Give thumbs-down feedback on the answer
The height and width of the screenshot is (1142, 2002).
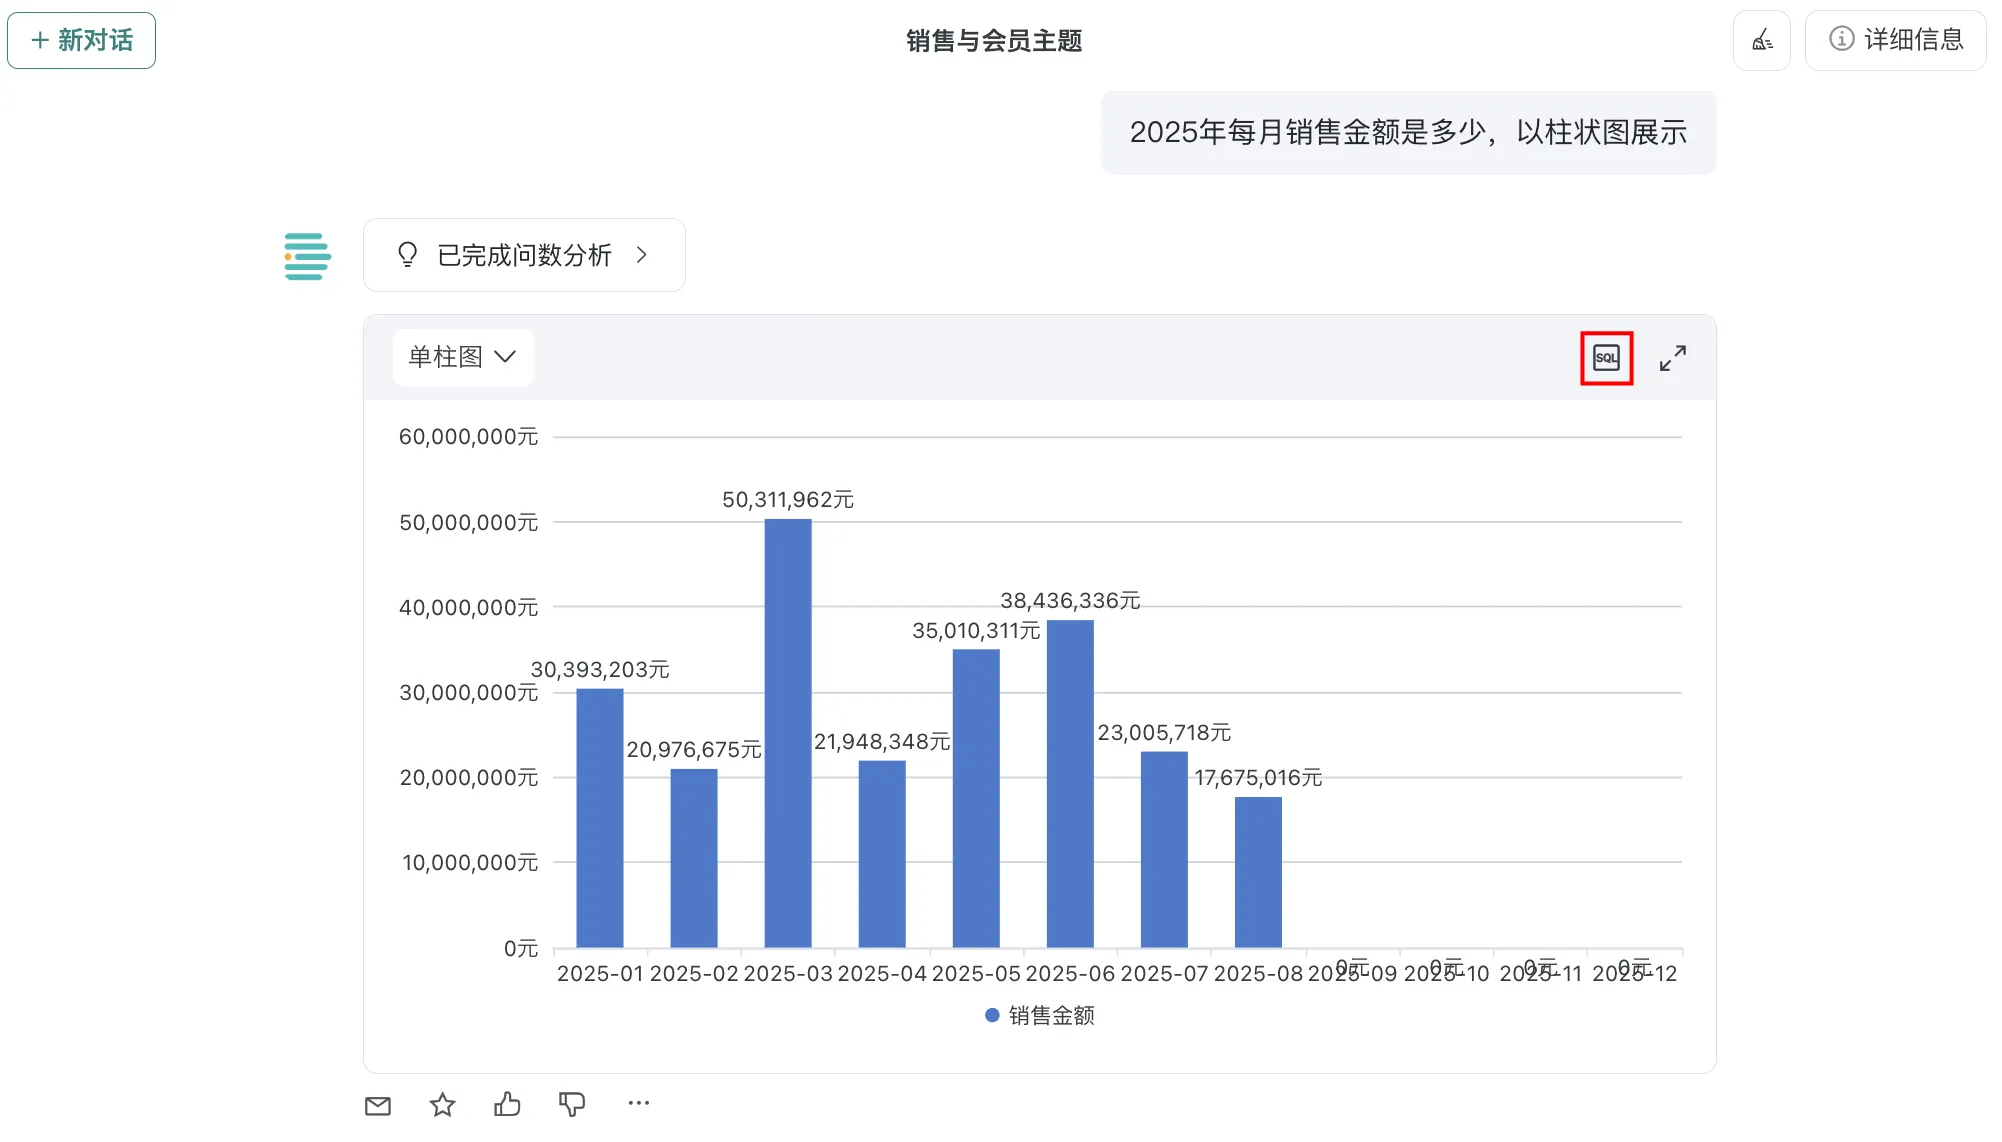tap(572, 1104)
